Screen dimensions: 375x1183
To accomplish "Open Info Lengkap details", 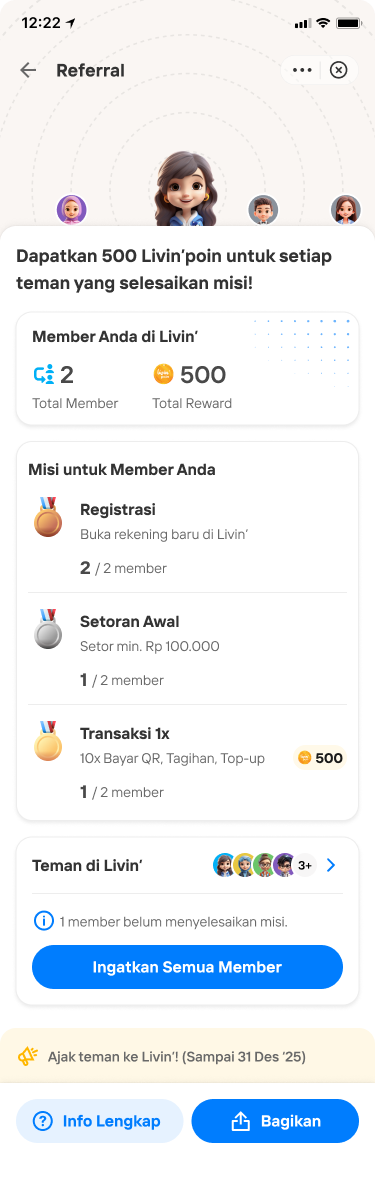I will (100, 1121).
